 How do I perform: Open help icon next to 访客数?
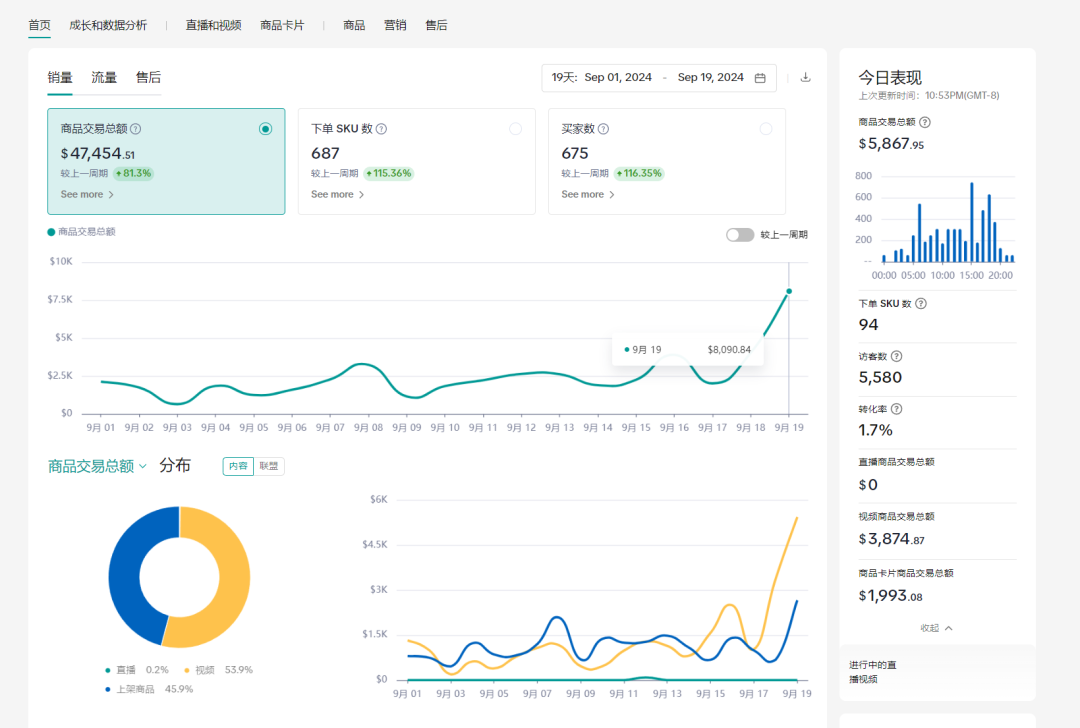pyautogui.click(x=896, y=356)
